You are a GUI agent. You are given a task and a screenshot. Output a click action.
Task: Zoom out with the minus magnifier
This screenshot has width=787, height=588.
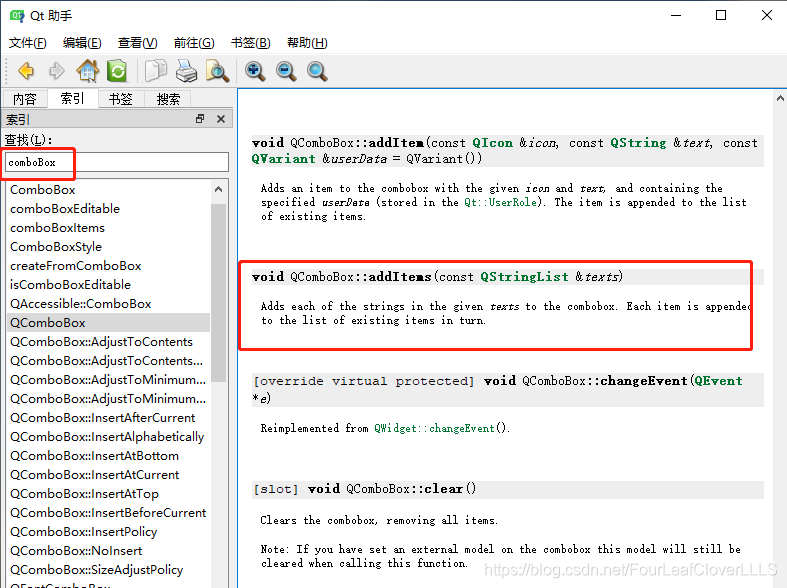[286, 71]
